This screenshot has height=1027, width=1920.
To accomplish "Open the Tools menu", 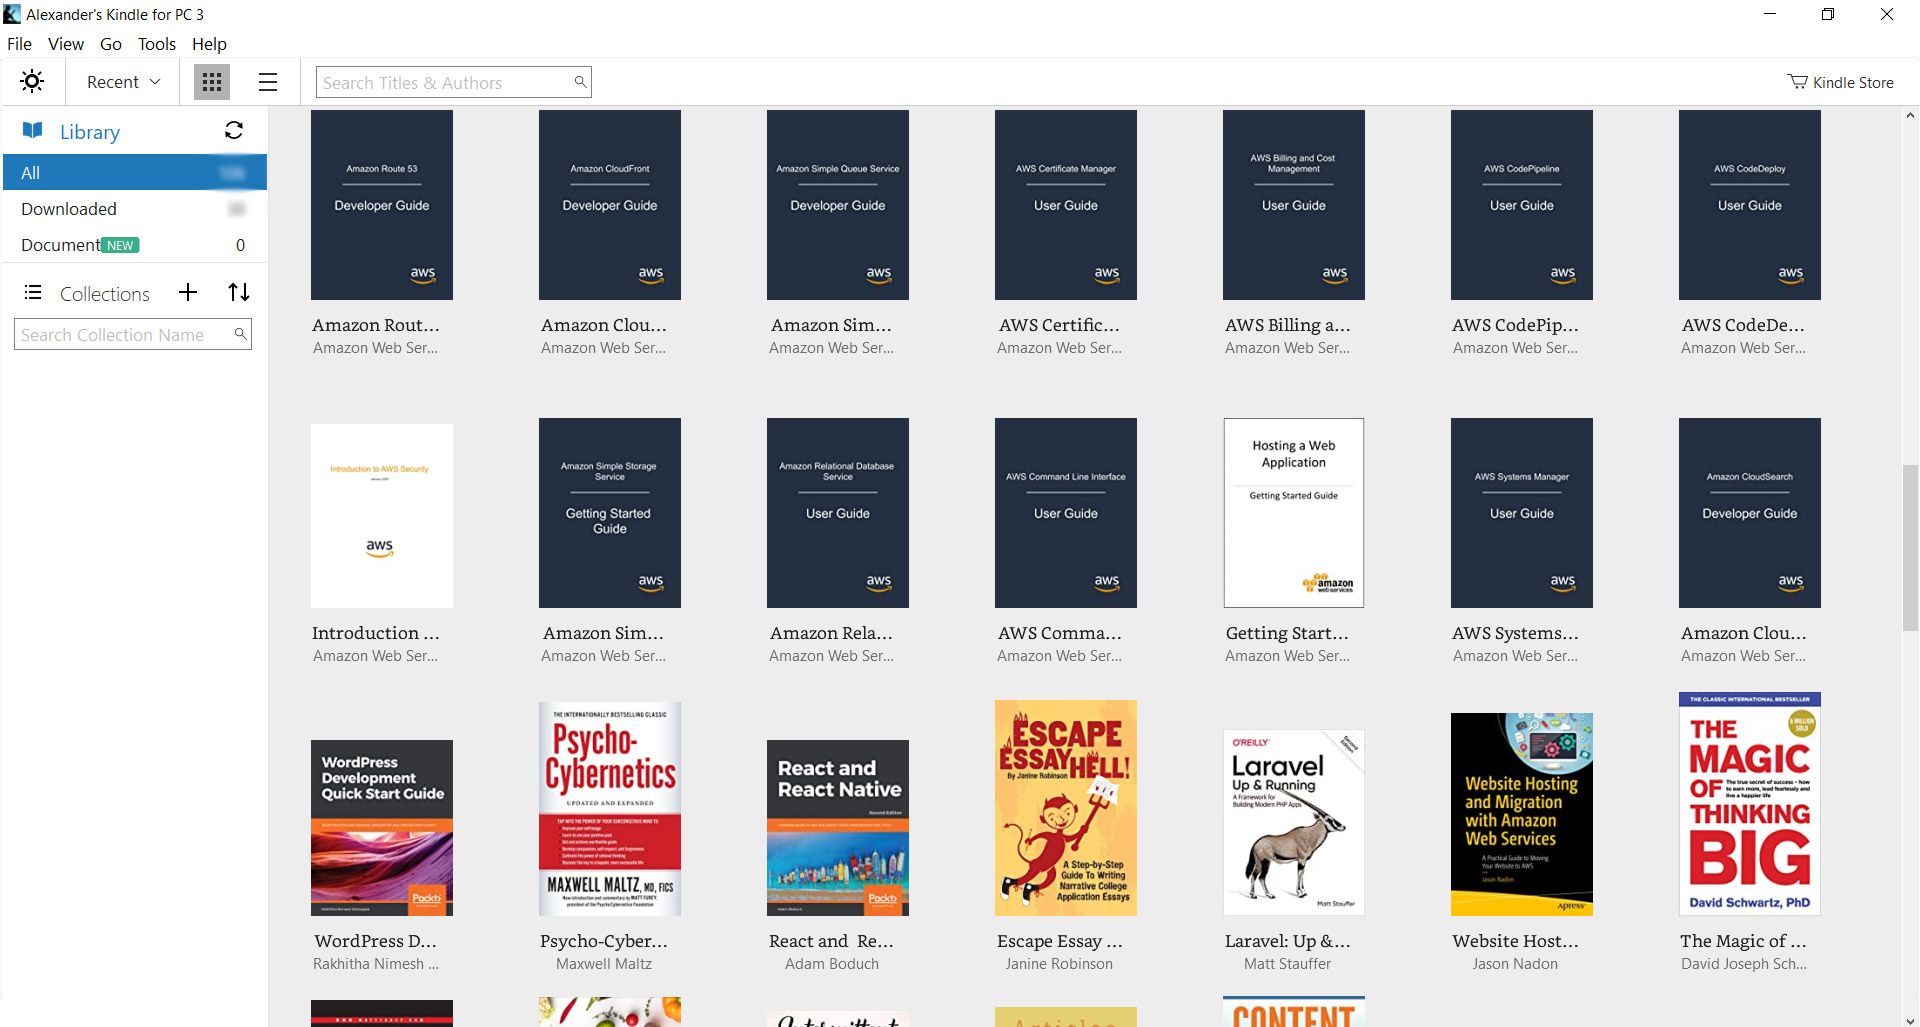I will click(x=157, y=44).
